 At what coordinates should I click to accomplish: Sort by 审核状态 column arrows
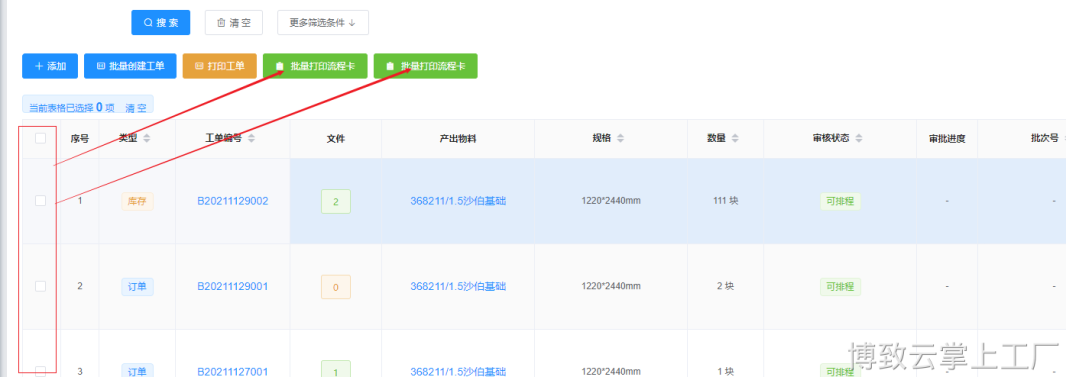pos(859,139)
